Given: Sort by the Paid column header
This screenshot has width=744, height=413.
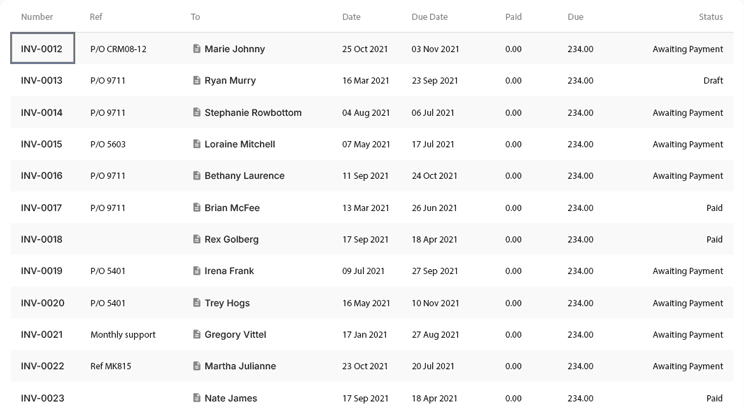Looking at the screenshot, I should [x=513, y=17].
